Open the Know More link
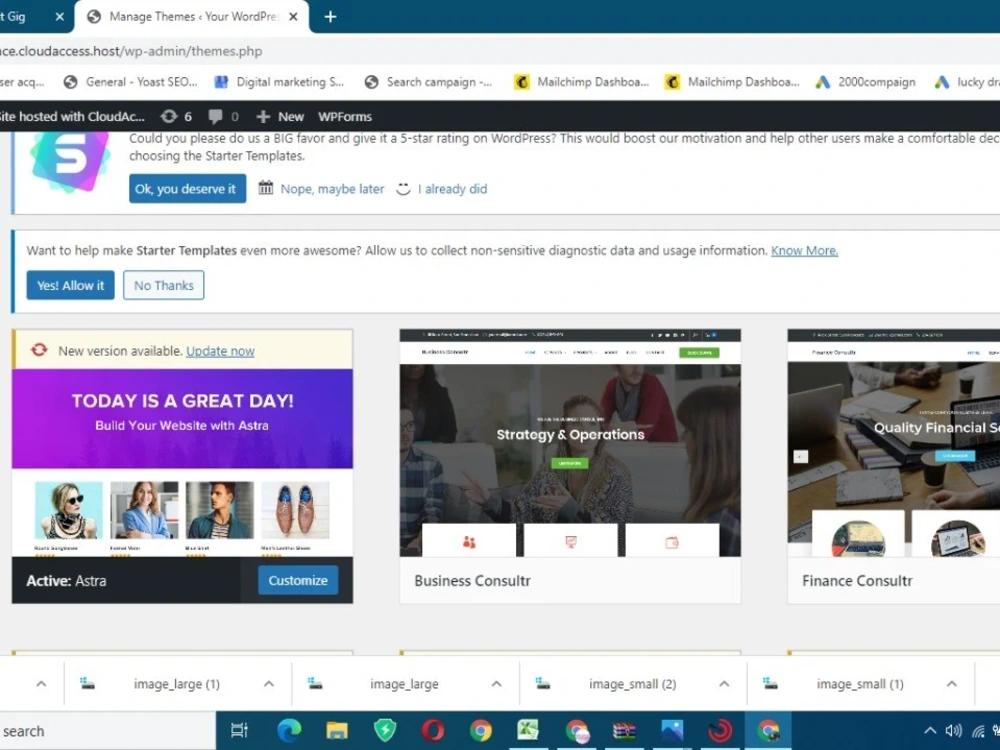 pyautogui.click(x=804, y=251)
